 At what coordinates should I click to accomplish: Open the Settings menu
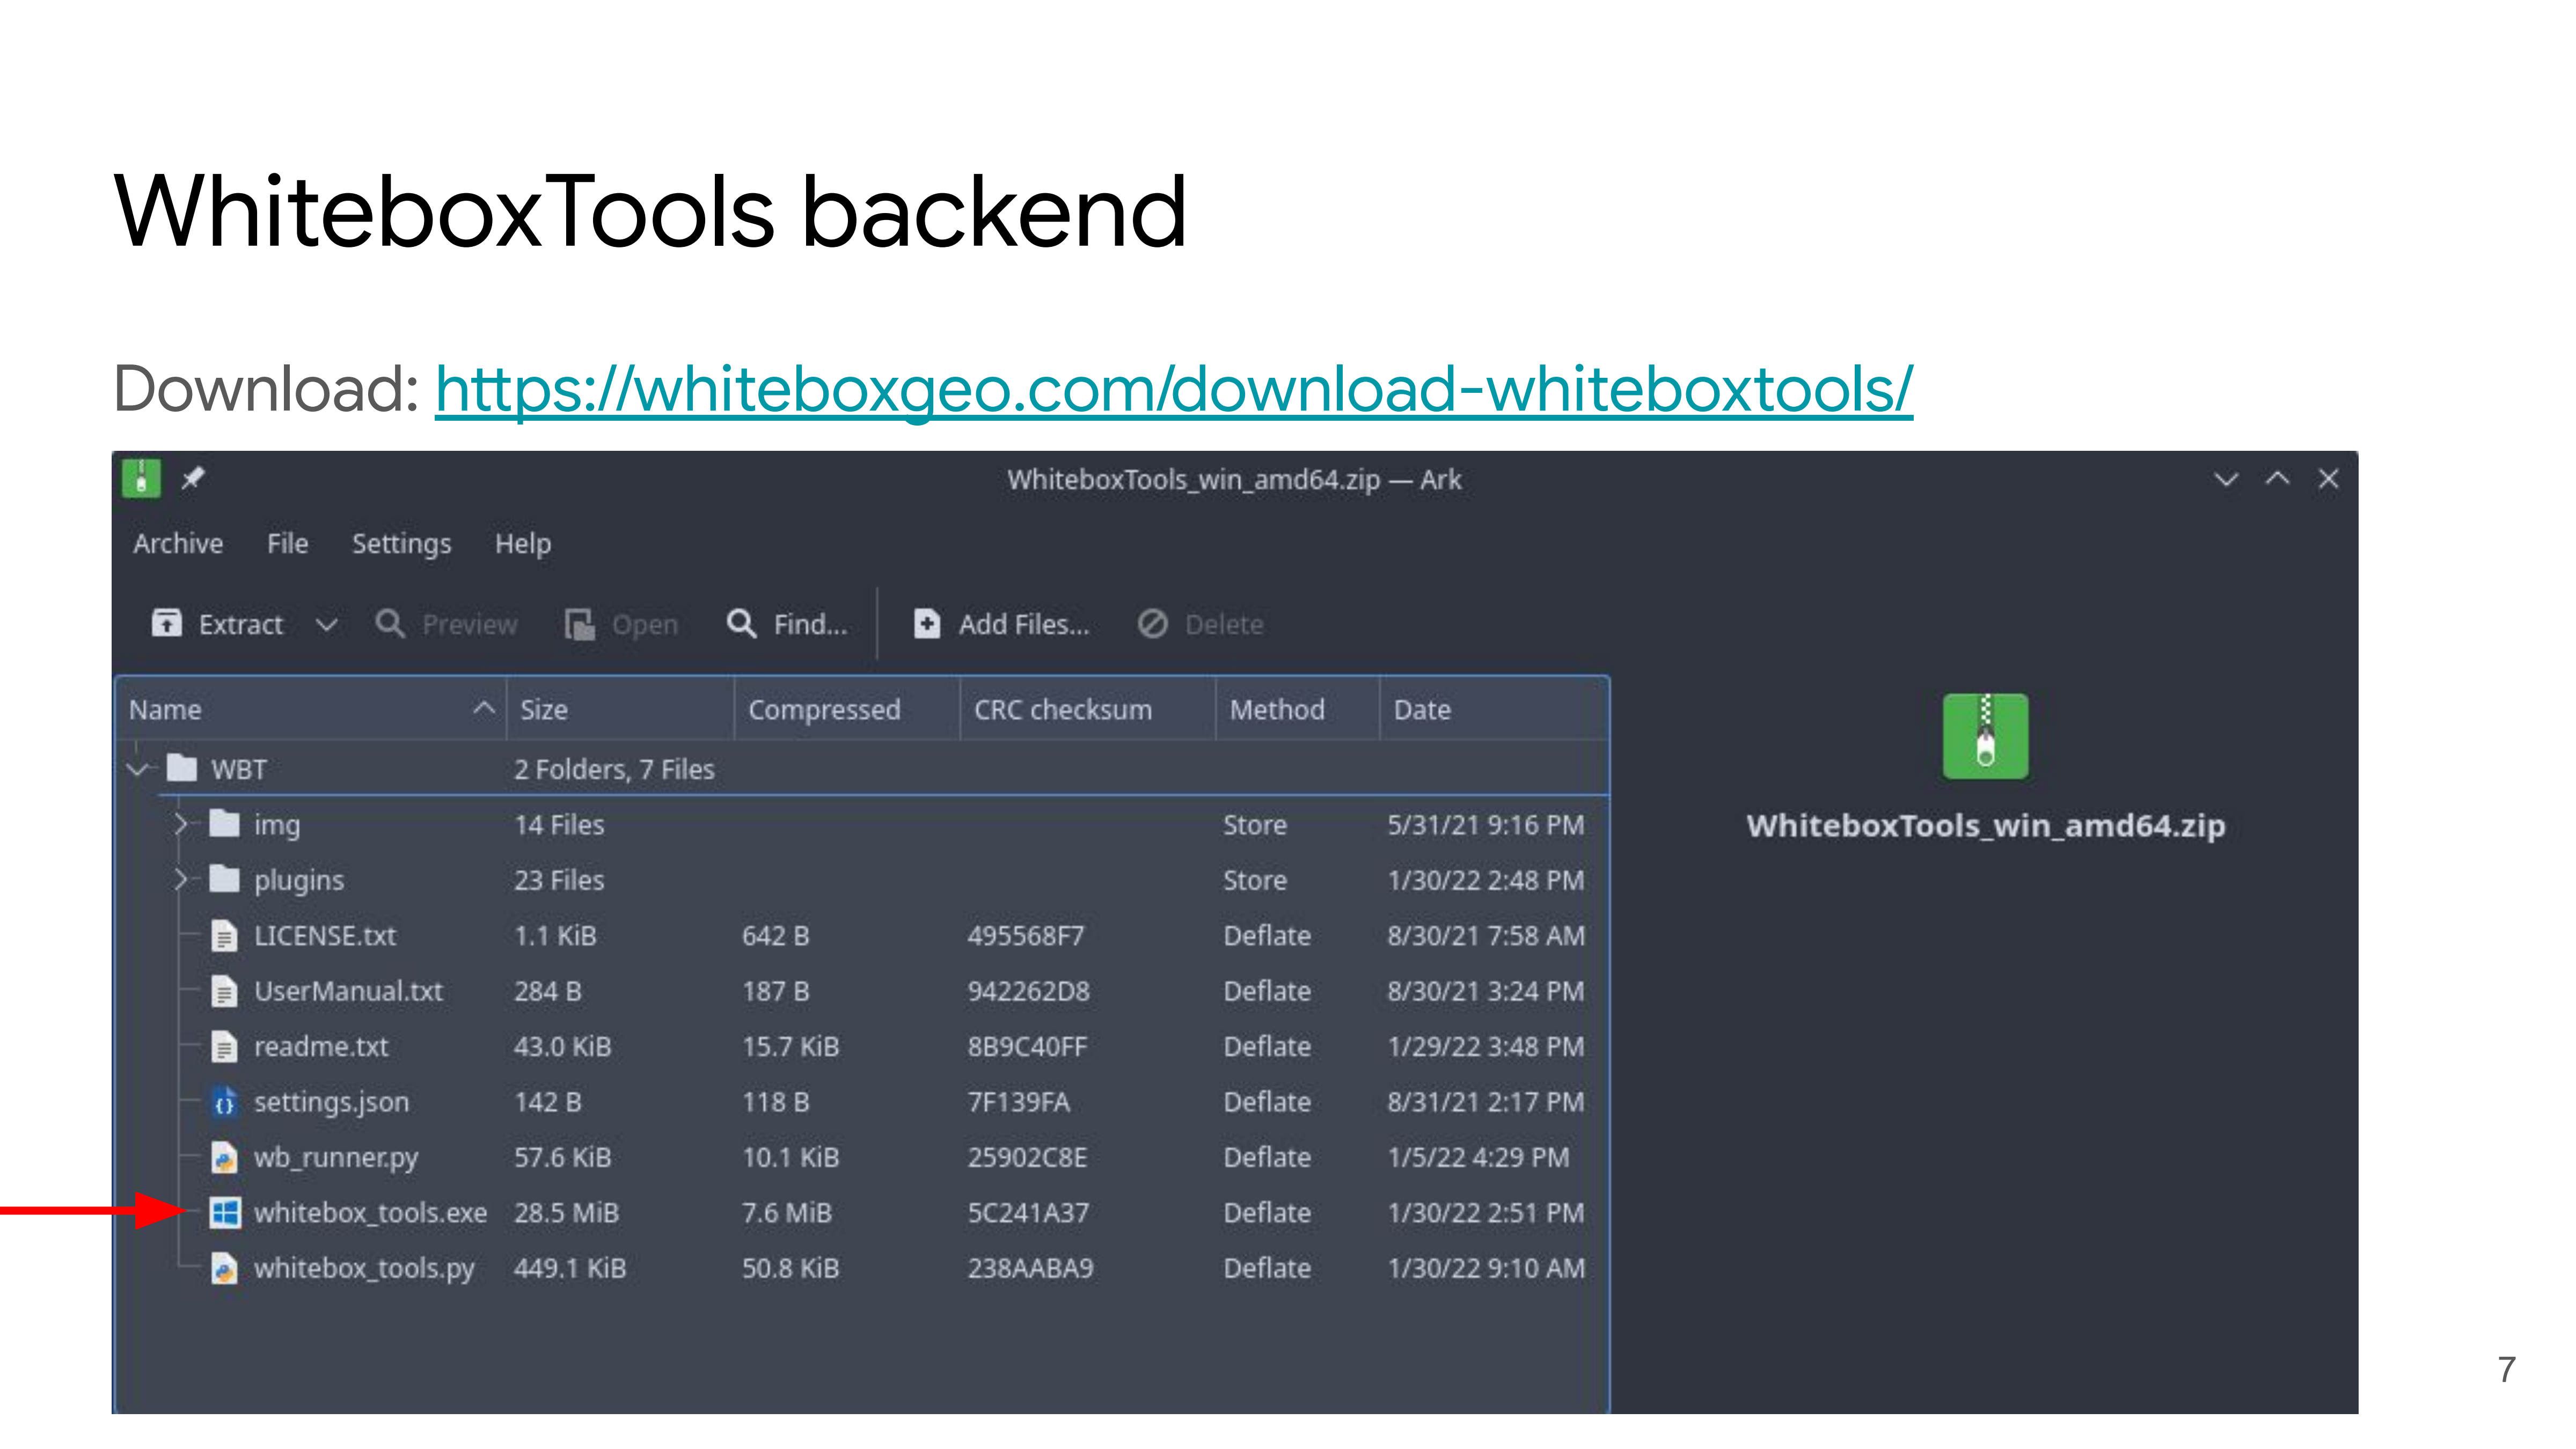pyautogui.click(x=401, y=544)
